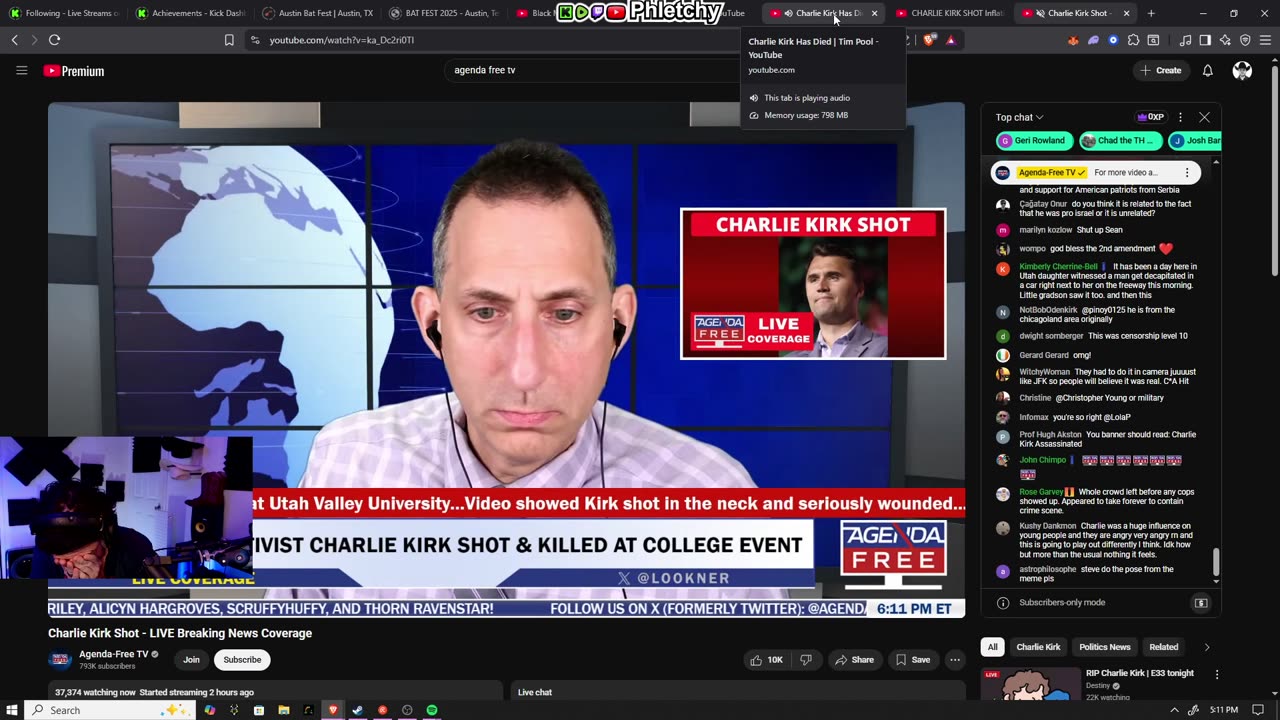Image resolution: width=1280 pixels, height=720 pixels.
Task: Open the Brave main menu
Action: (1266, 40)
